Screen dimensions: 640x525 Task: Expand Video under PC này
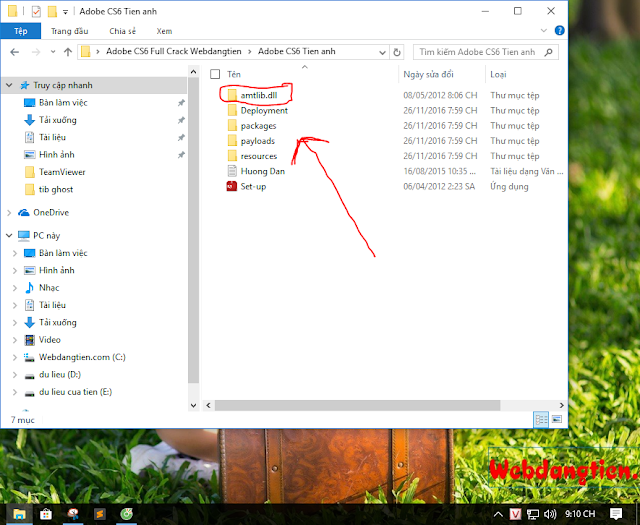click(x=15, y=340)
